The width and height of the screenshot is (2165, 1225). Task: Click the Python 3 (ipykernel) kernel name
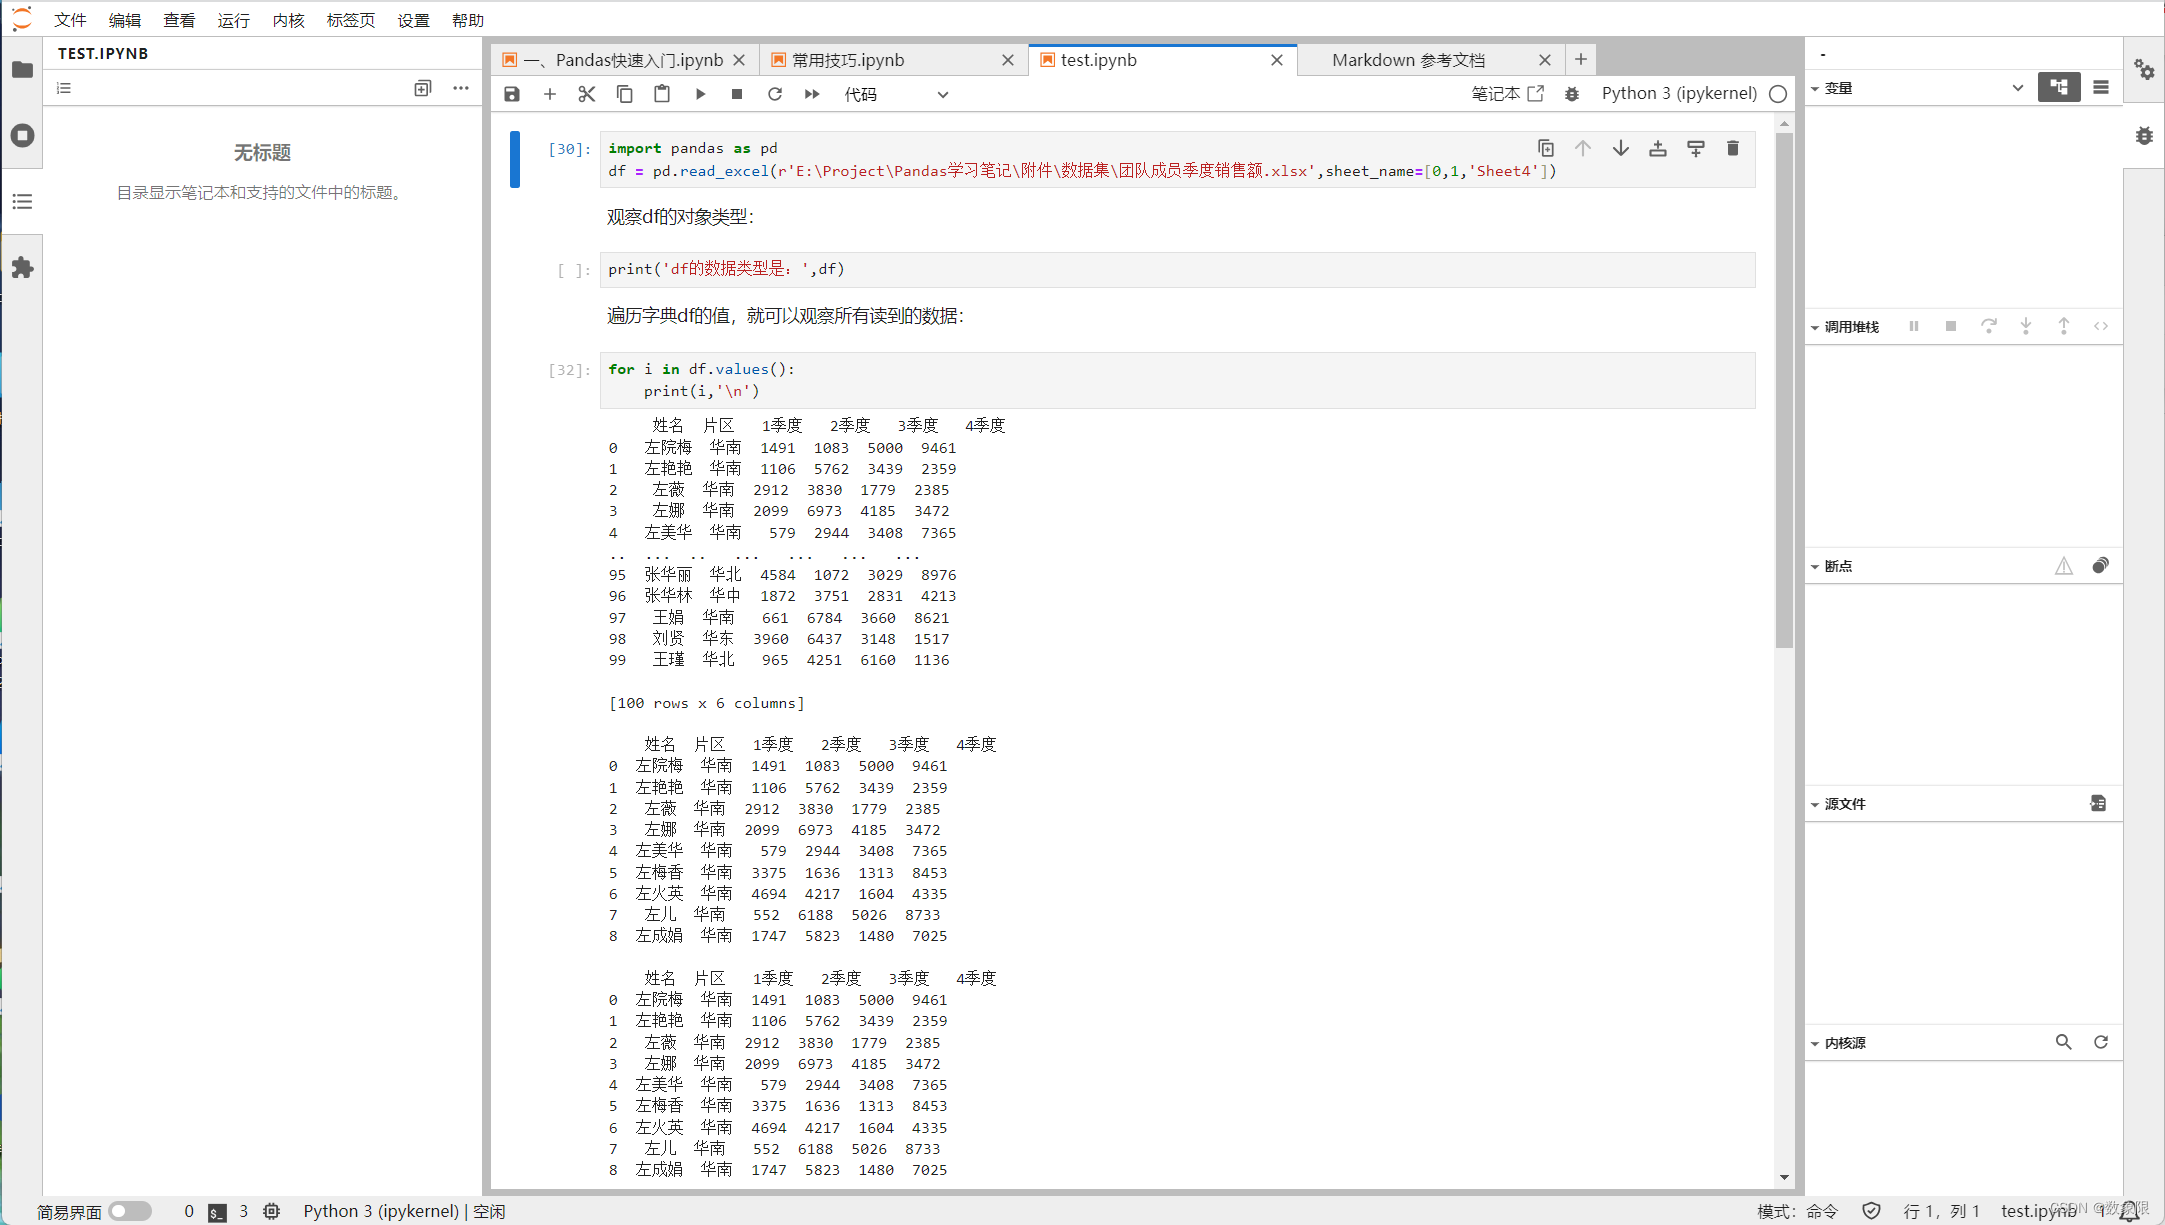1679,93
